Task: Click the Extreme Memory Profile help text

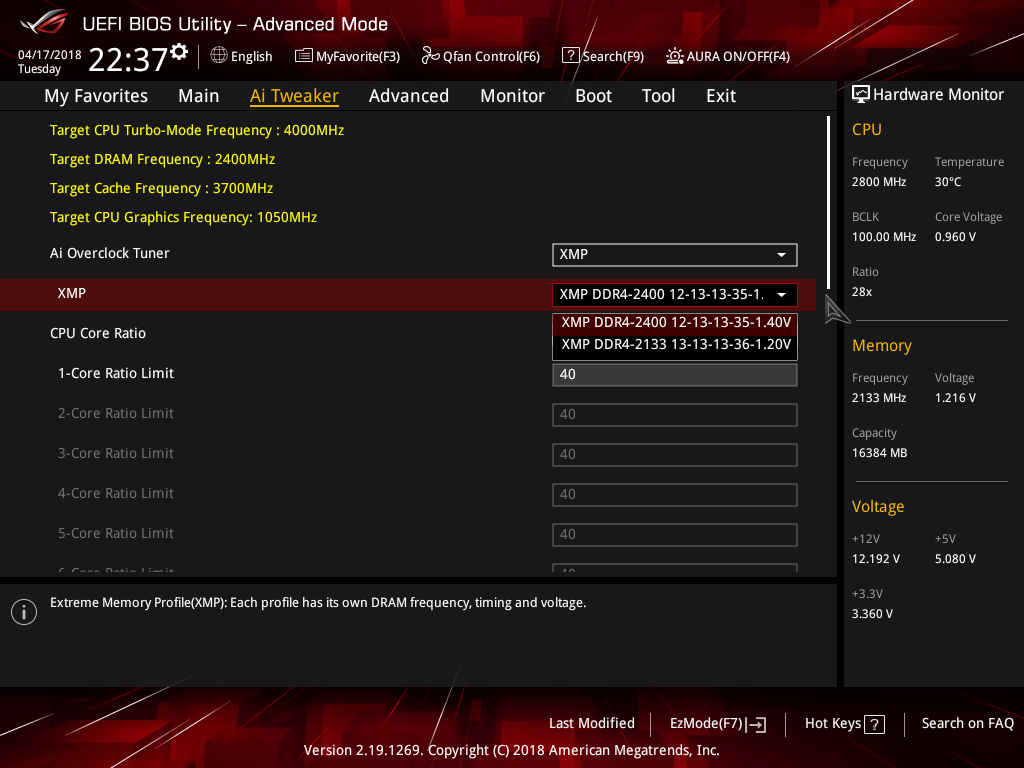Action: click(x=318, y=603)
